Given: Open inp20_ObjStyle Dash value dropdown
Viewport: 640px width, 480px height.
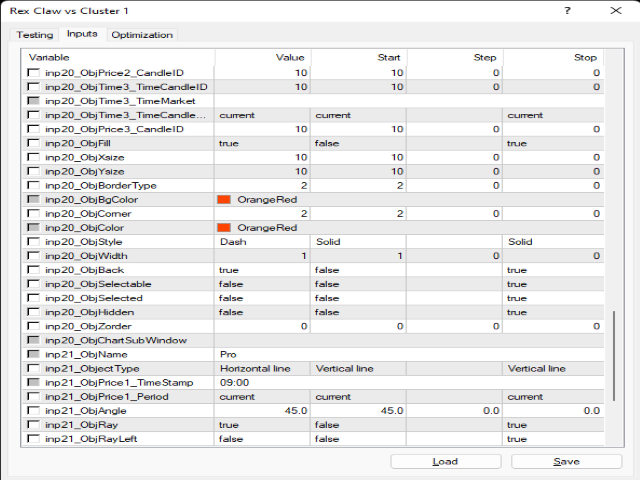Looking at the screenshot, I should tap(260, 242).
